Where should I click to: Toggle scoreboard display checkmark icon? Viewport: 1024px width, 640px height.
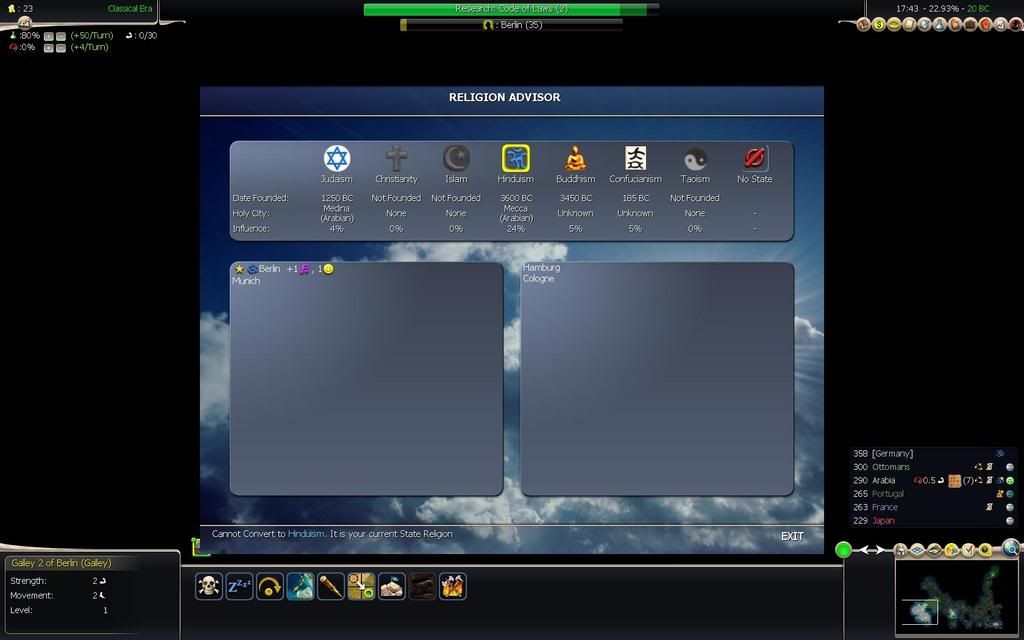point(968,551)
